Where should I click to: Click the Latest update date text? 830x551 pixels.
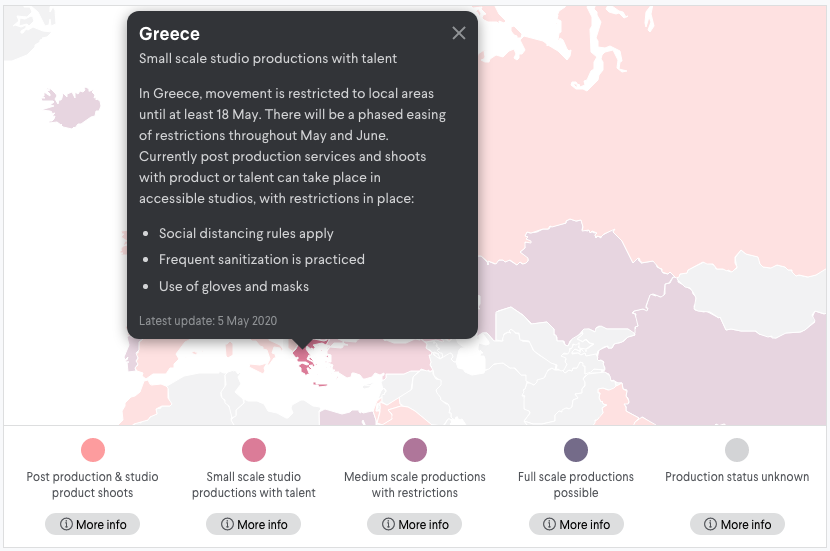(208, 321)
